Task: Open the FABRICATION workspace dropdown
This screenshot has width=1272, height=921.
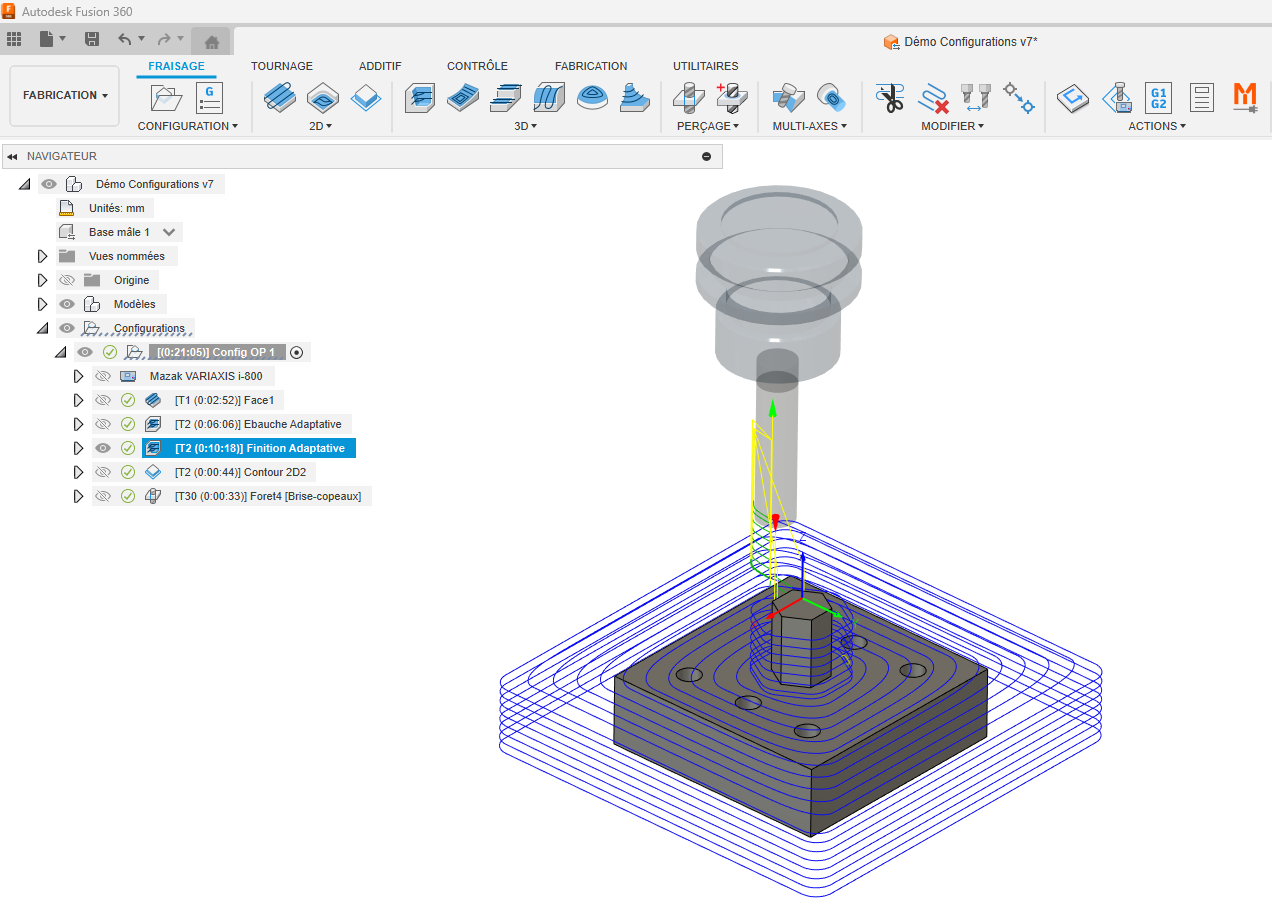Action: [x=65, y=95]
